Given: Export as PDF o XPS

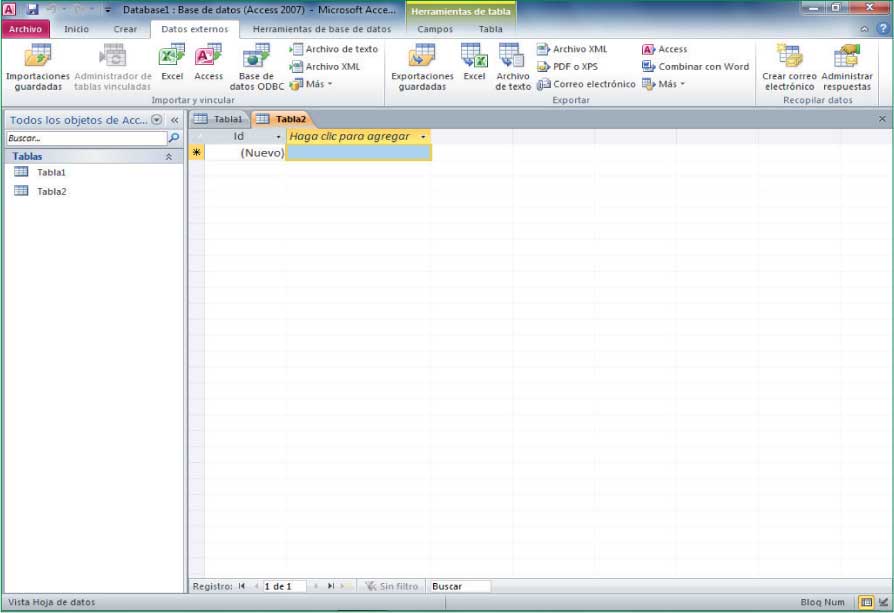Looking at the screenshot, I should [x=567, y=67].
